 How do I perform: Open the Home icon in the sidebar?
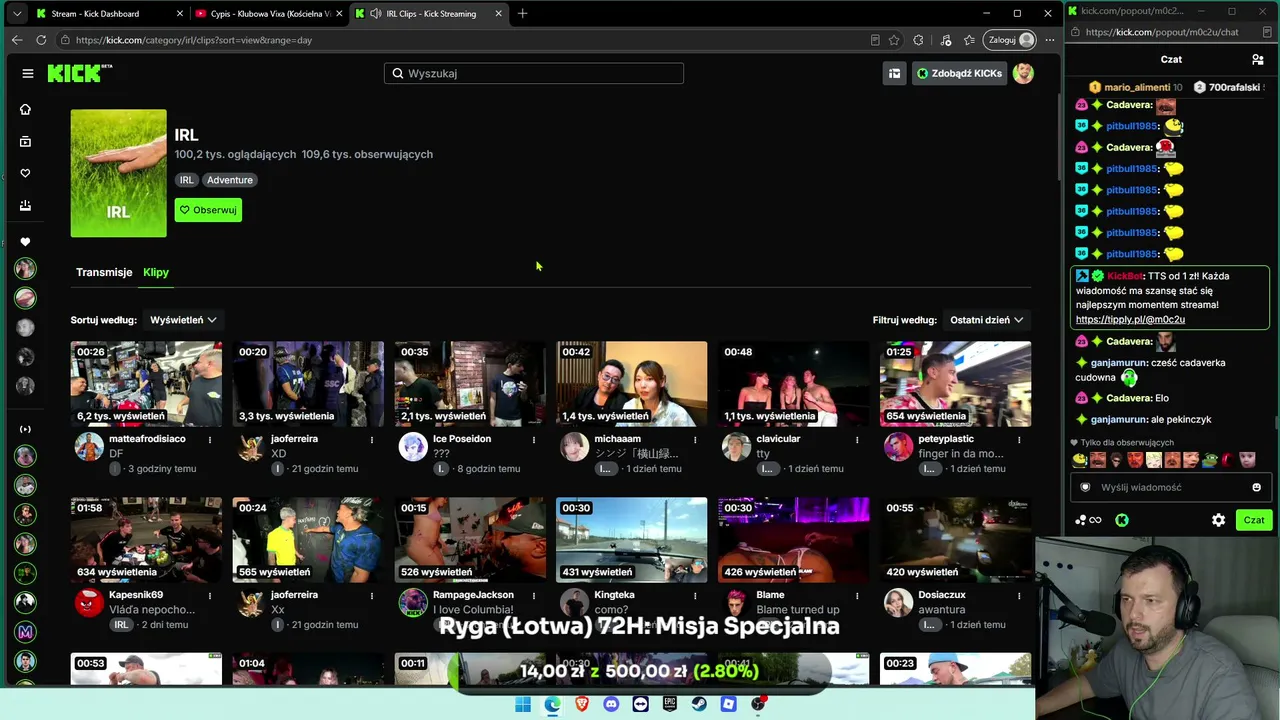coord(26,109)
